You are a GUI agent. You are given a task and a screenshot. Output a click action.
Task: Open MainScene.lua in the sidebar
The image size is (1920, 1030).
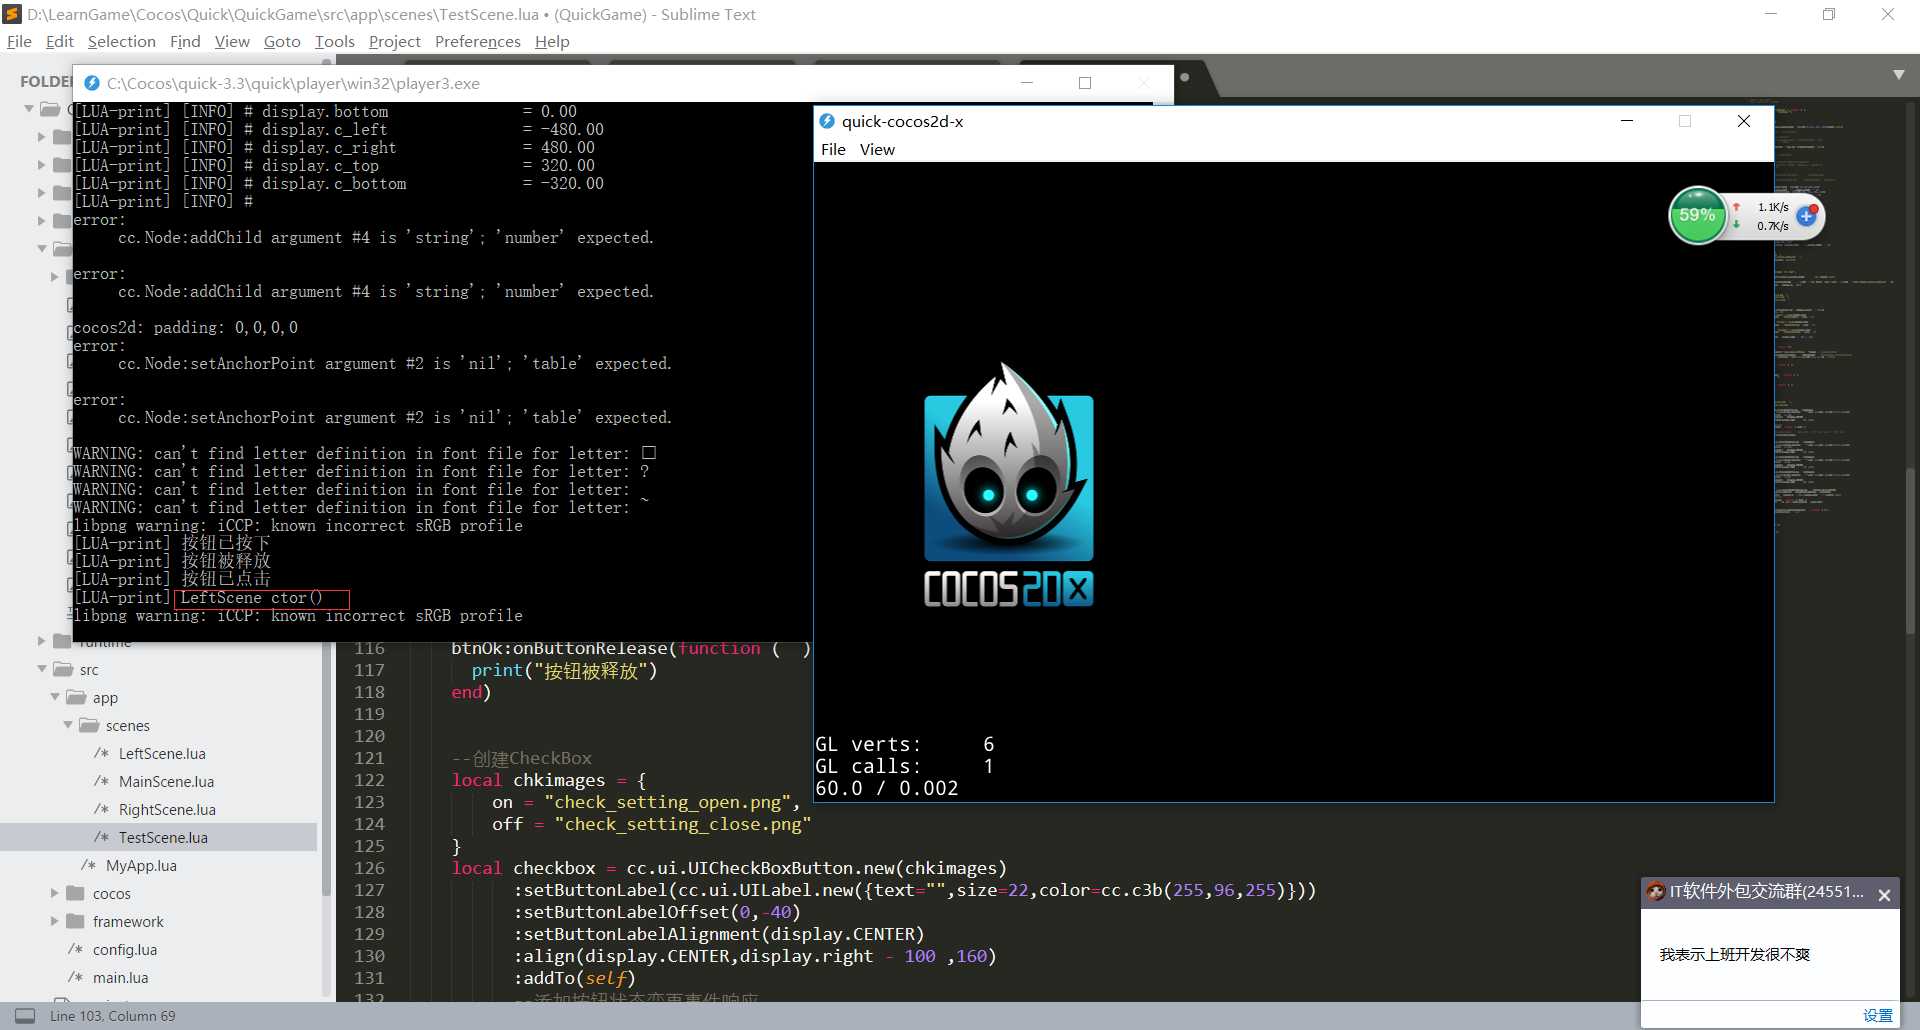[x=166, y=781]
